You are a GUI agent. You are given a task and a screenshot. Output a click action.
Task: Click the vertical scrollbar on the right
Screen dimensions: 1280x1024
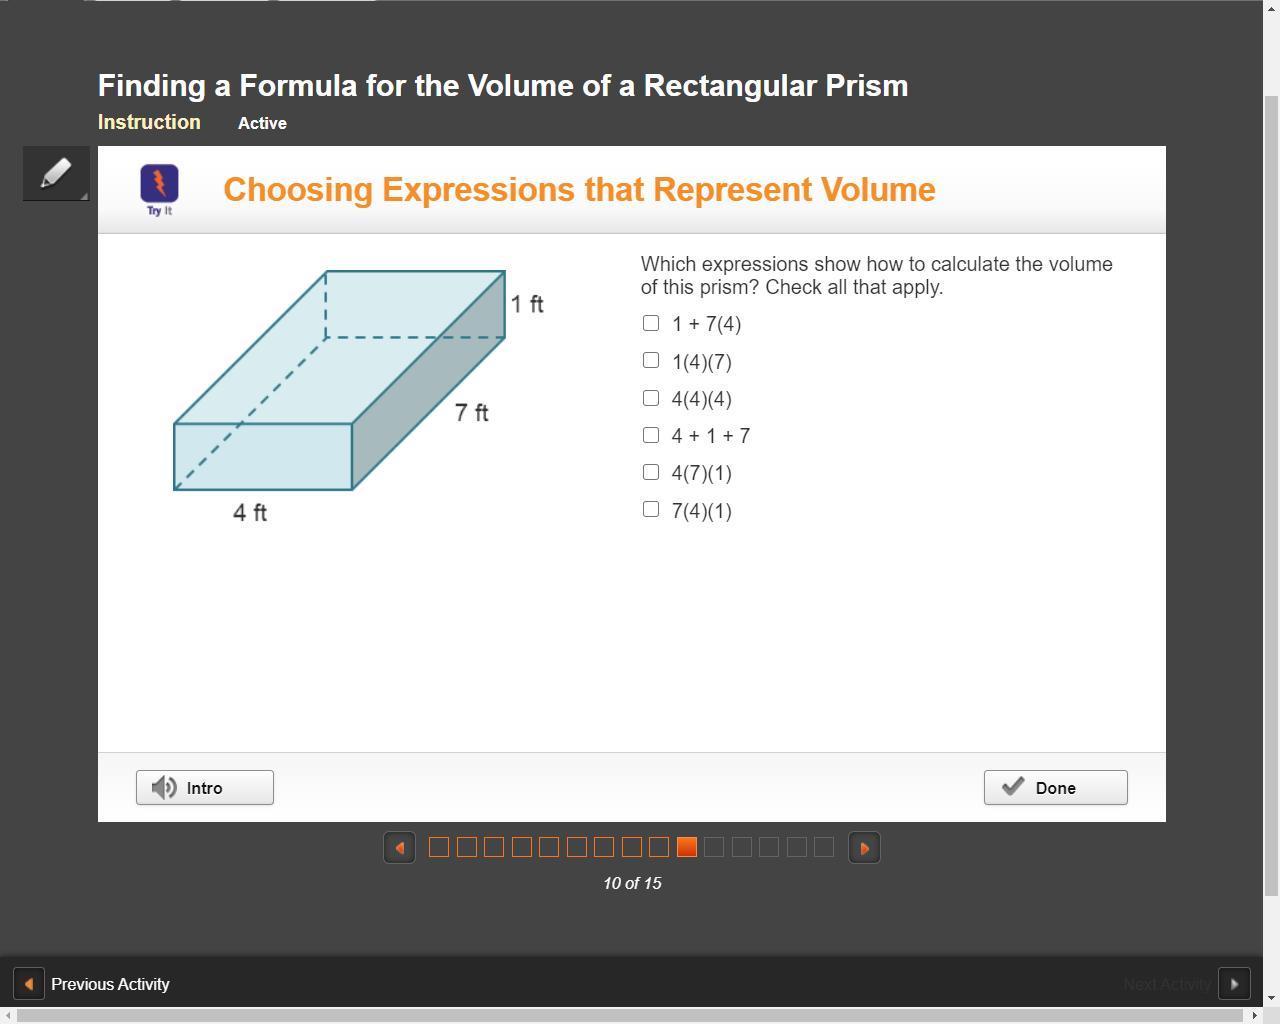[1271, 500]
